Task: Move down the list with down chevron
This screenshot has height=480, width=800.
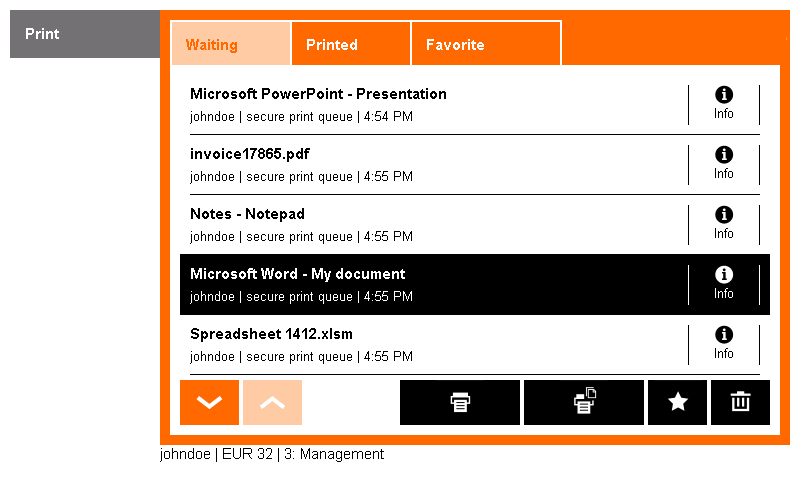Action: [x=209, y=402]
